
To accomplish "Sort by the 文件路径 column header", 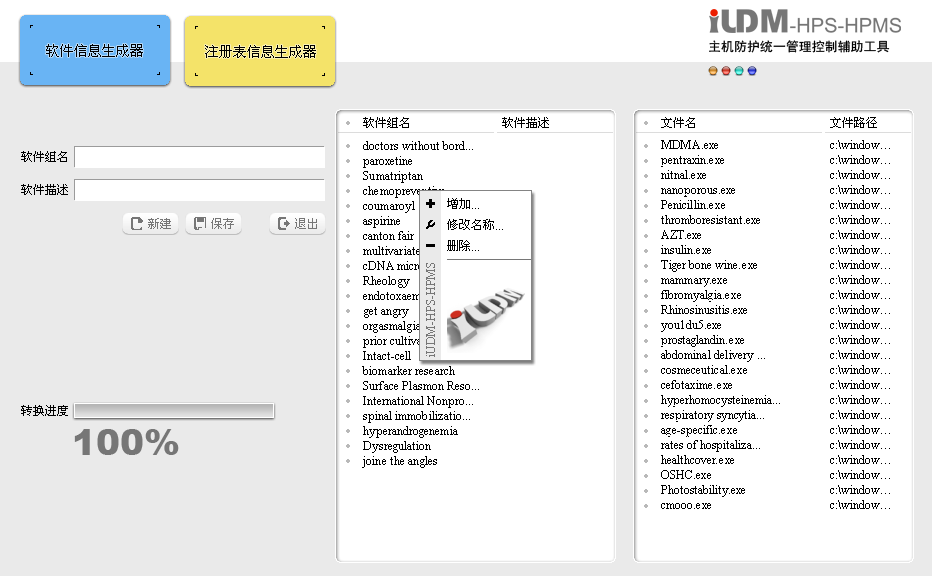I will 853,123.
